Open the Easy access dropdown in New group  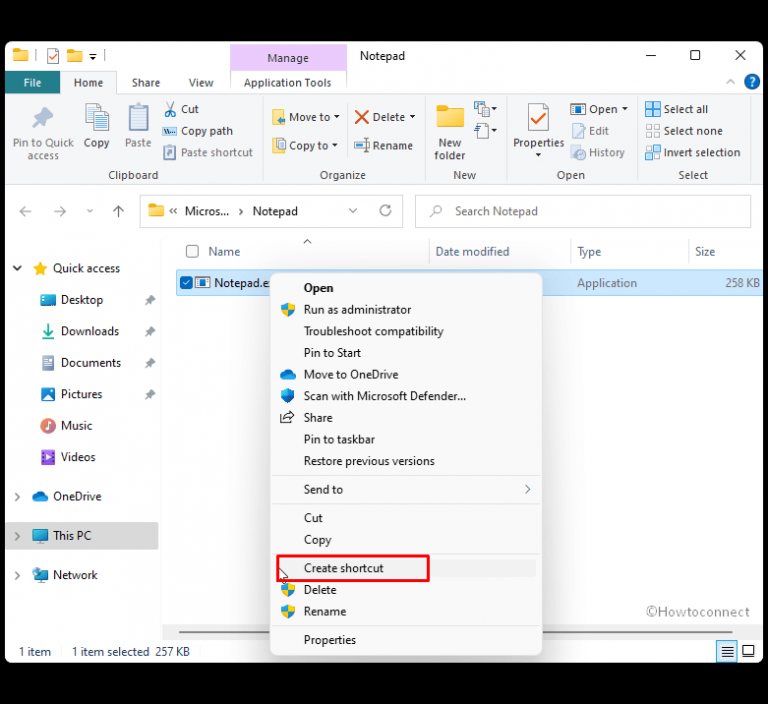tap(485, 131)
